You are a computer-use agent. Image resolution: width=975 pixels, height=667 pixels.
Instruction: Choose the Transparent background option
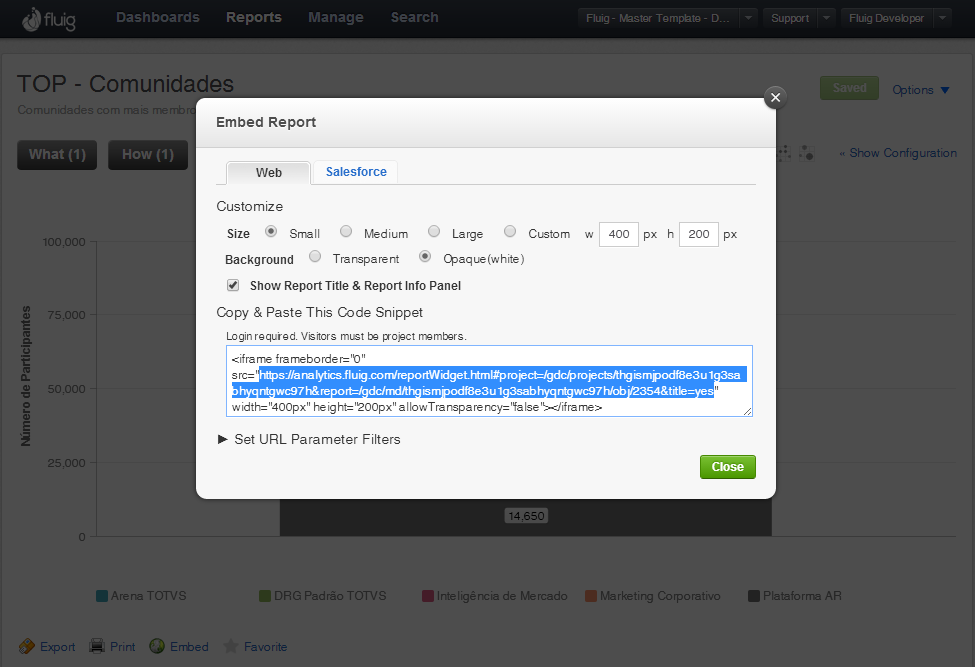[x=315, y=256]
